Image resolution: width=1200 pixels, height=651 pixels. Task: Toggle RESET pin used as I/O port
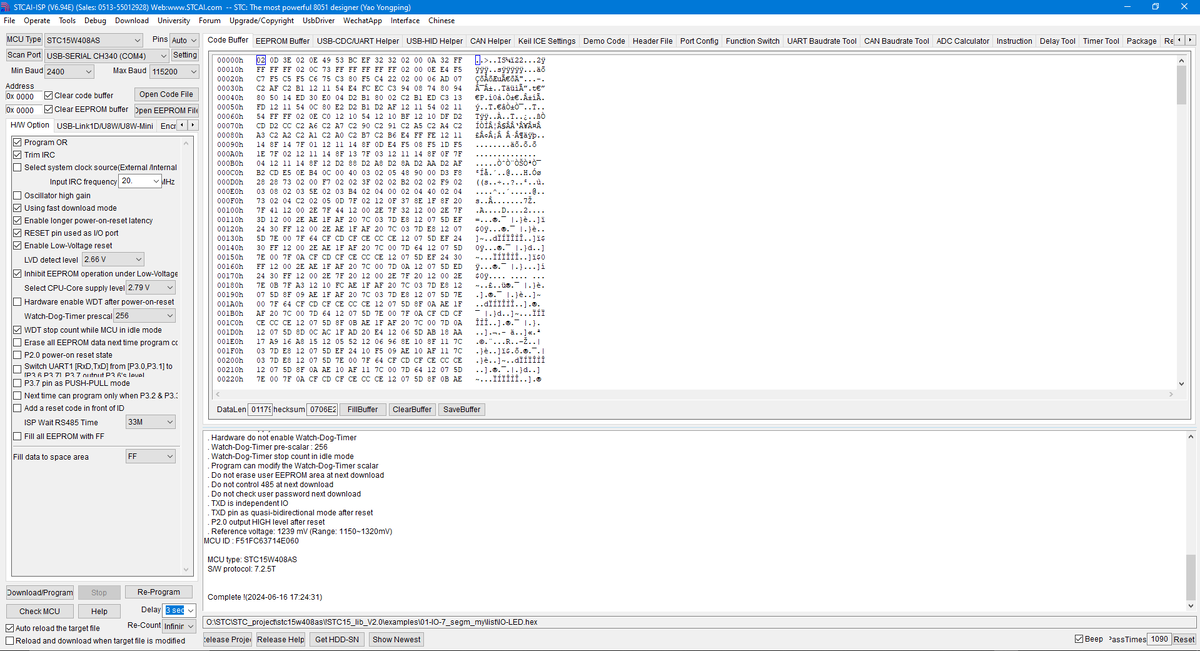click(x=17, y=232)
